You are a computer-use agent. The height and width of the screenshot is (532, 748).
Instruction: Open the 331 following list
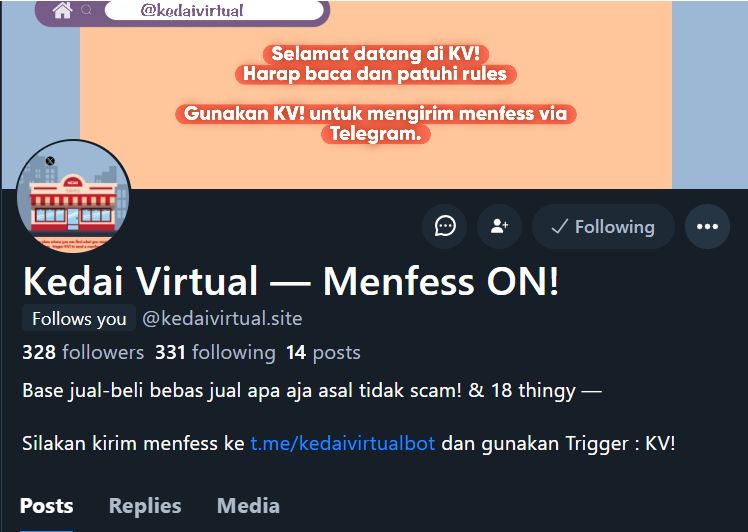point(215,352)
